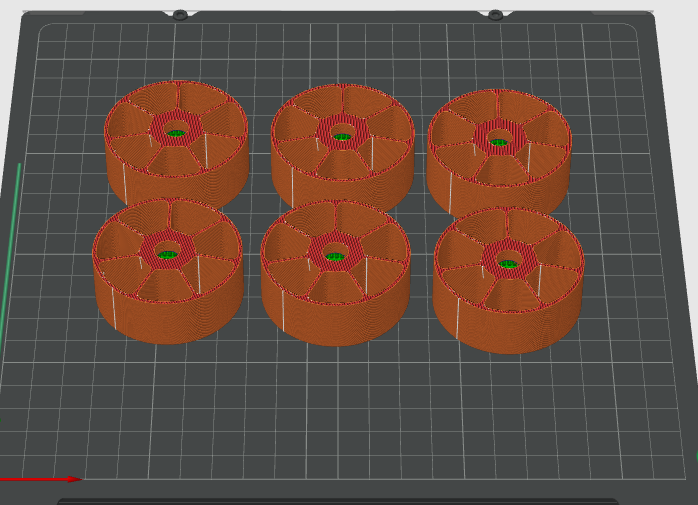The width and height of the screenshot is (698, 505).
Task: Click green hub hole of back-right wheel
Action: click(499, 139)
